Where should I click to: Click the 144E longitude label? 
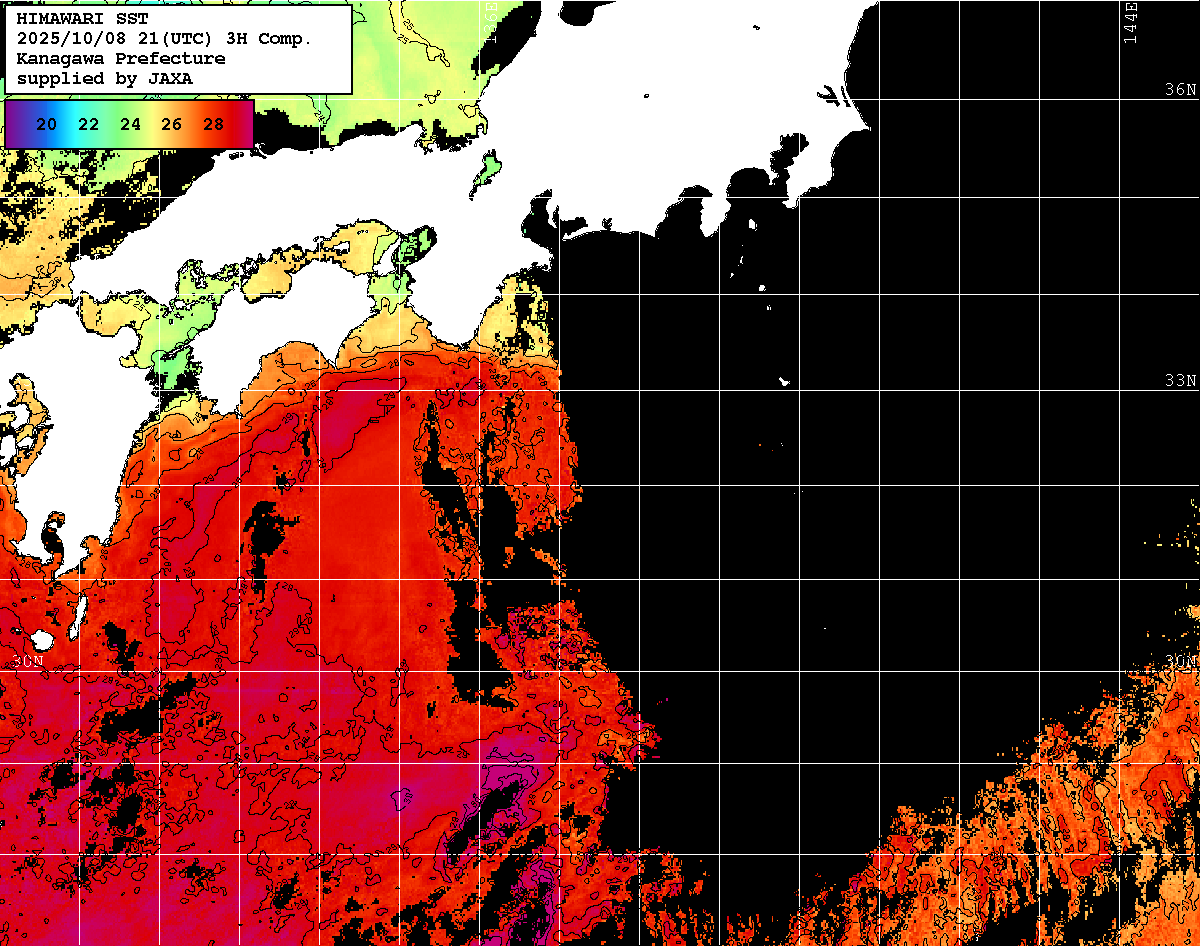pyautogui.click(x=1130, y=22)
